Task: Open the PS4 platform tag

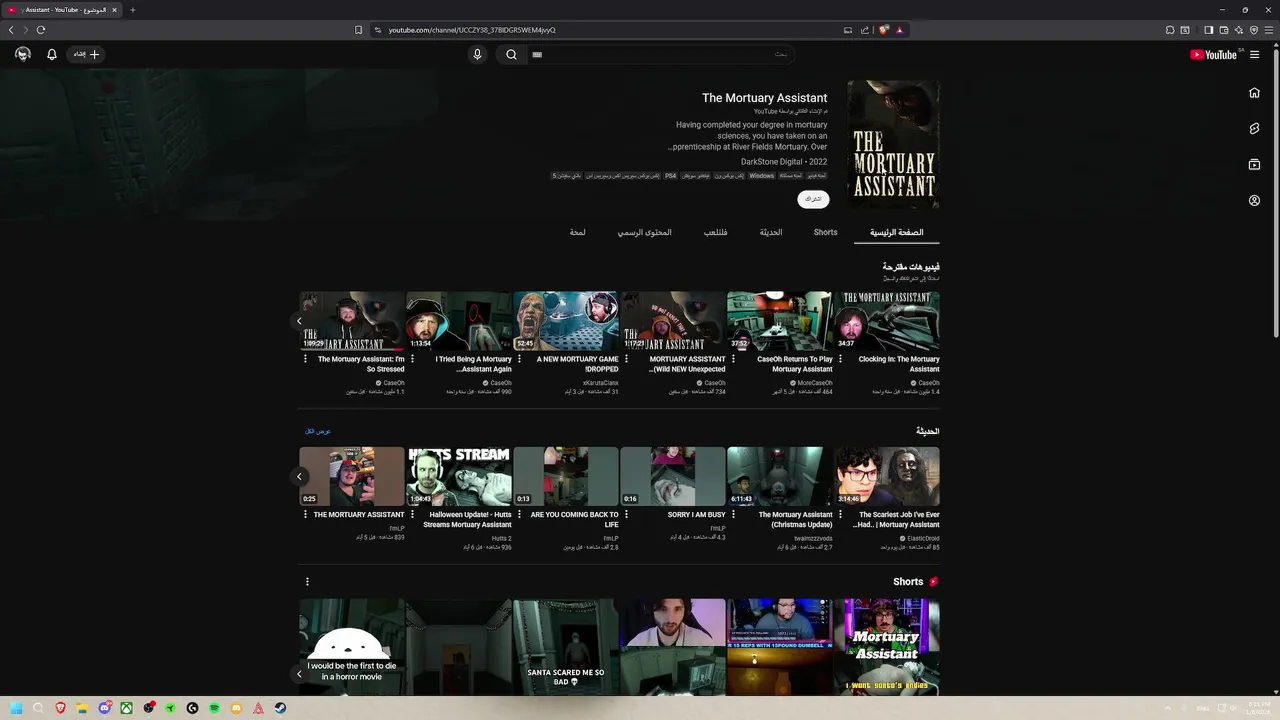Action: coord(670,176)
